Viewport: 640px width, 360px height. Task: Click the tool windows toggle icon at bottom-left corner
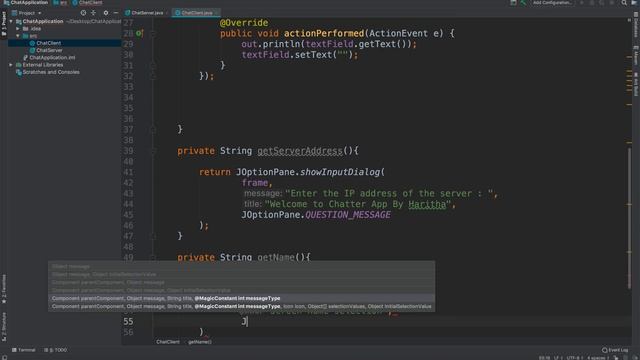tap(4, 357)
